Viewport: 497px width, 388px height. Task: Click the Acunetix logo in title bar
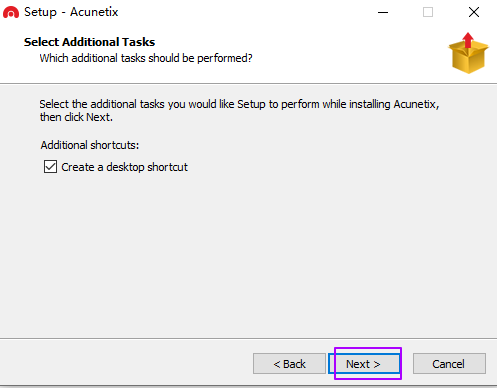point(11,12)
